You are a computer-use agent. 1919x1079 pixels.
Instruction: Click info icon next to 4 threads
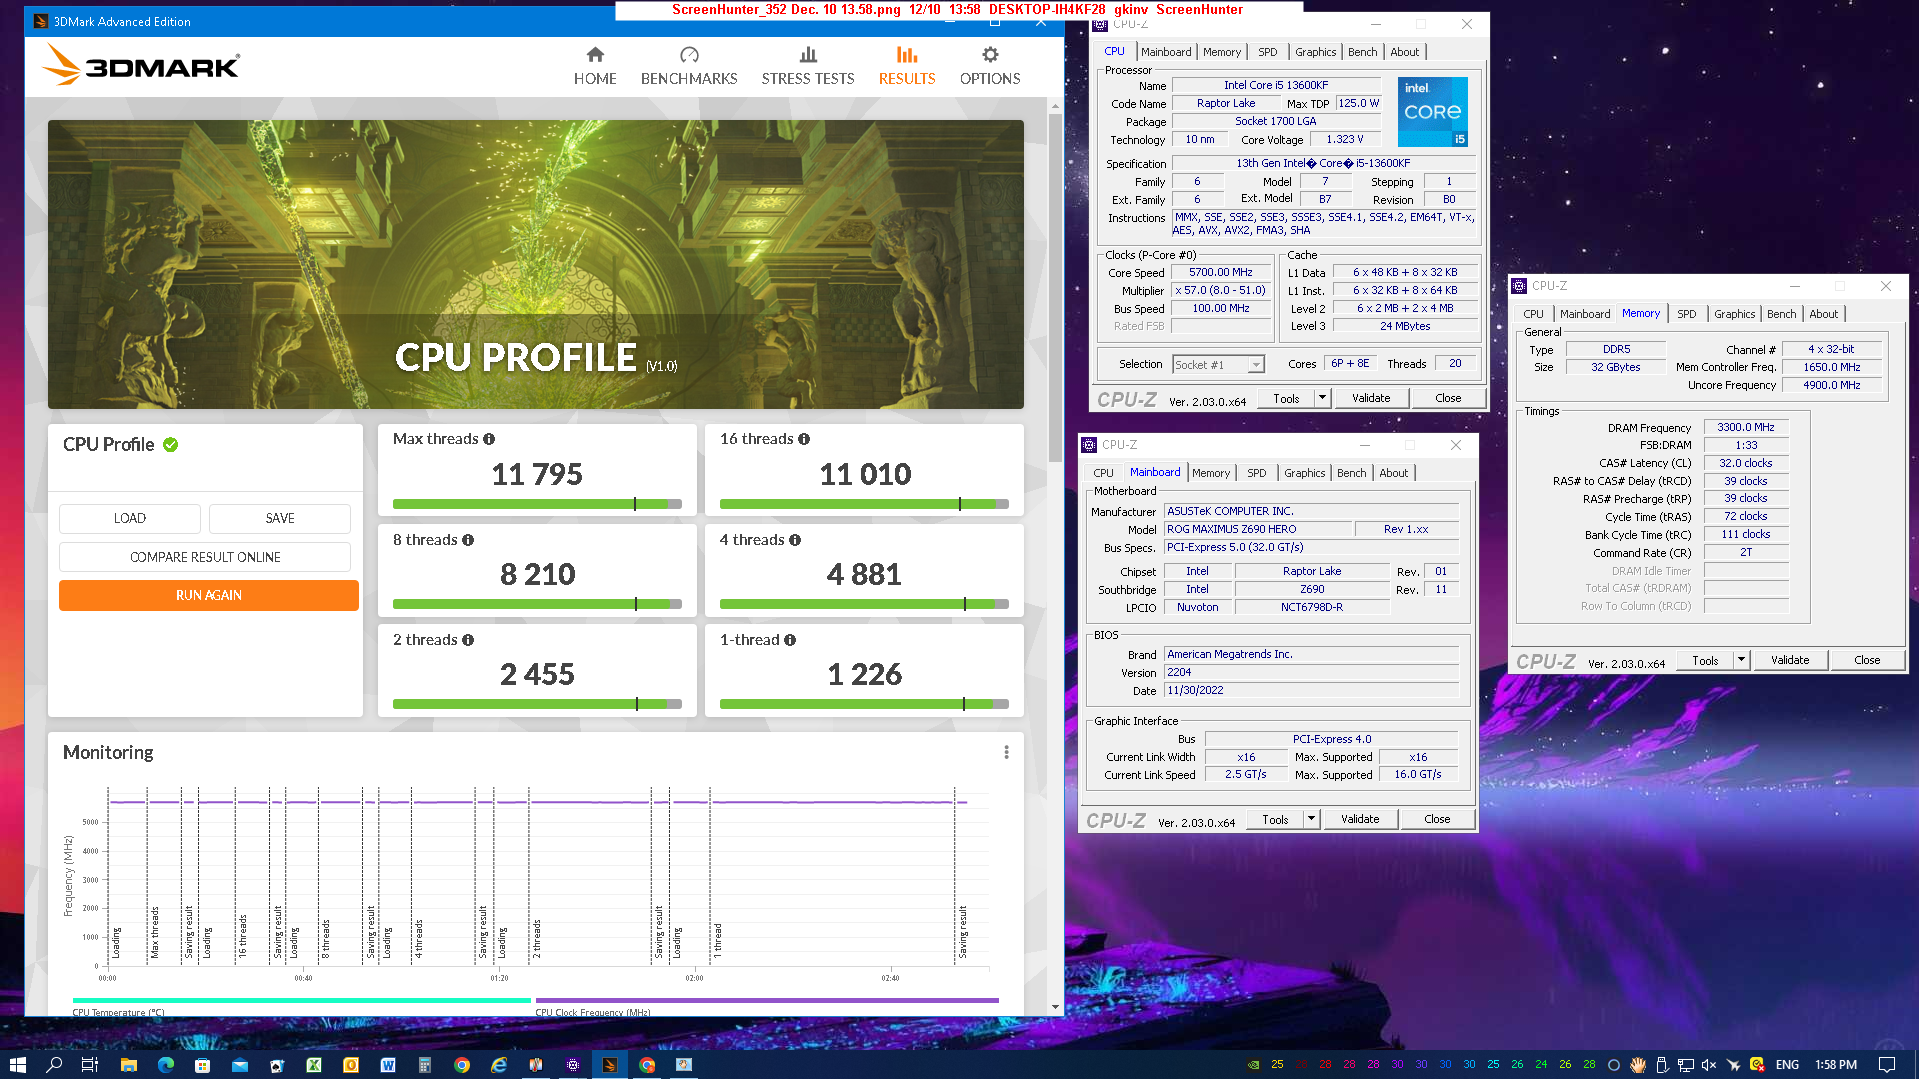click(x=795, y=540)
